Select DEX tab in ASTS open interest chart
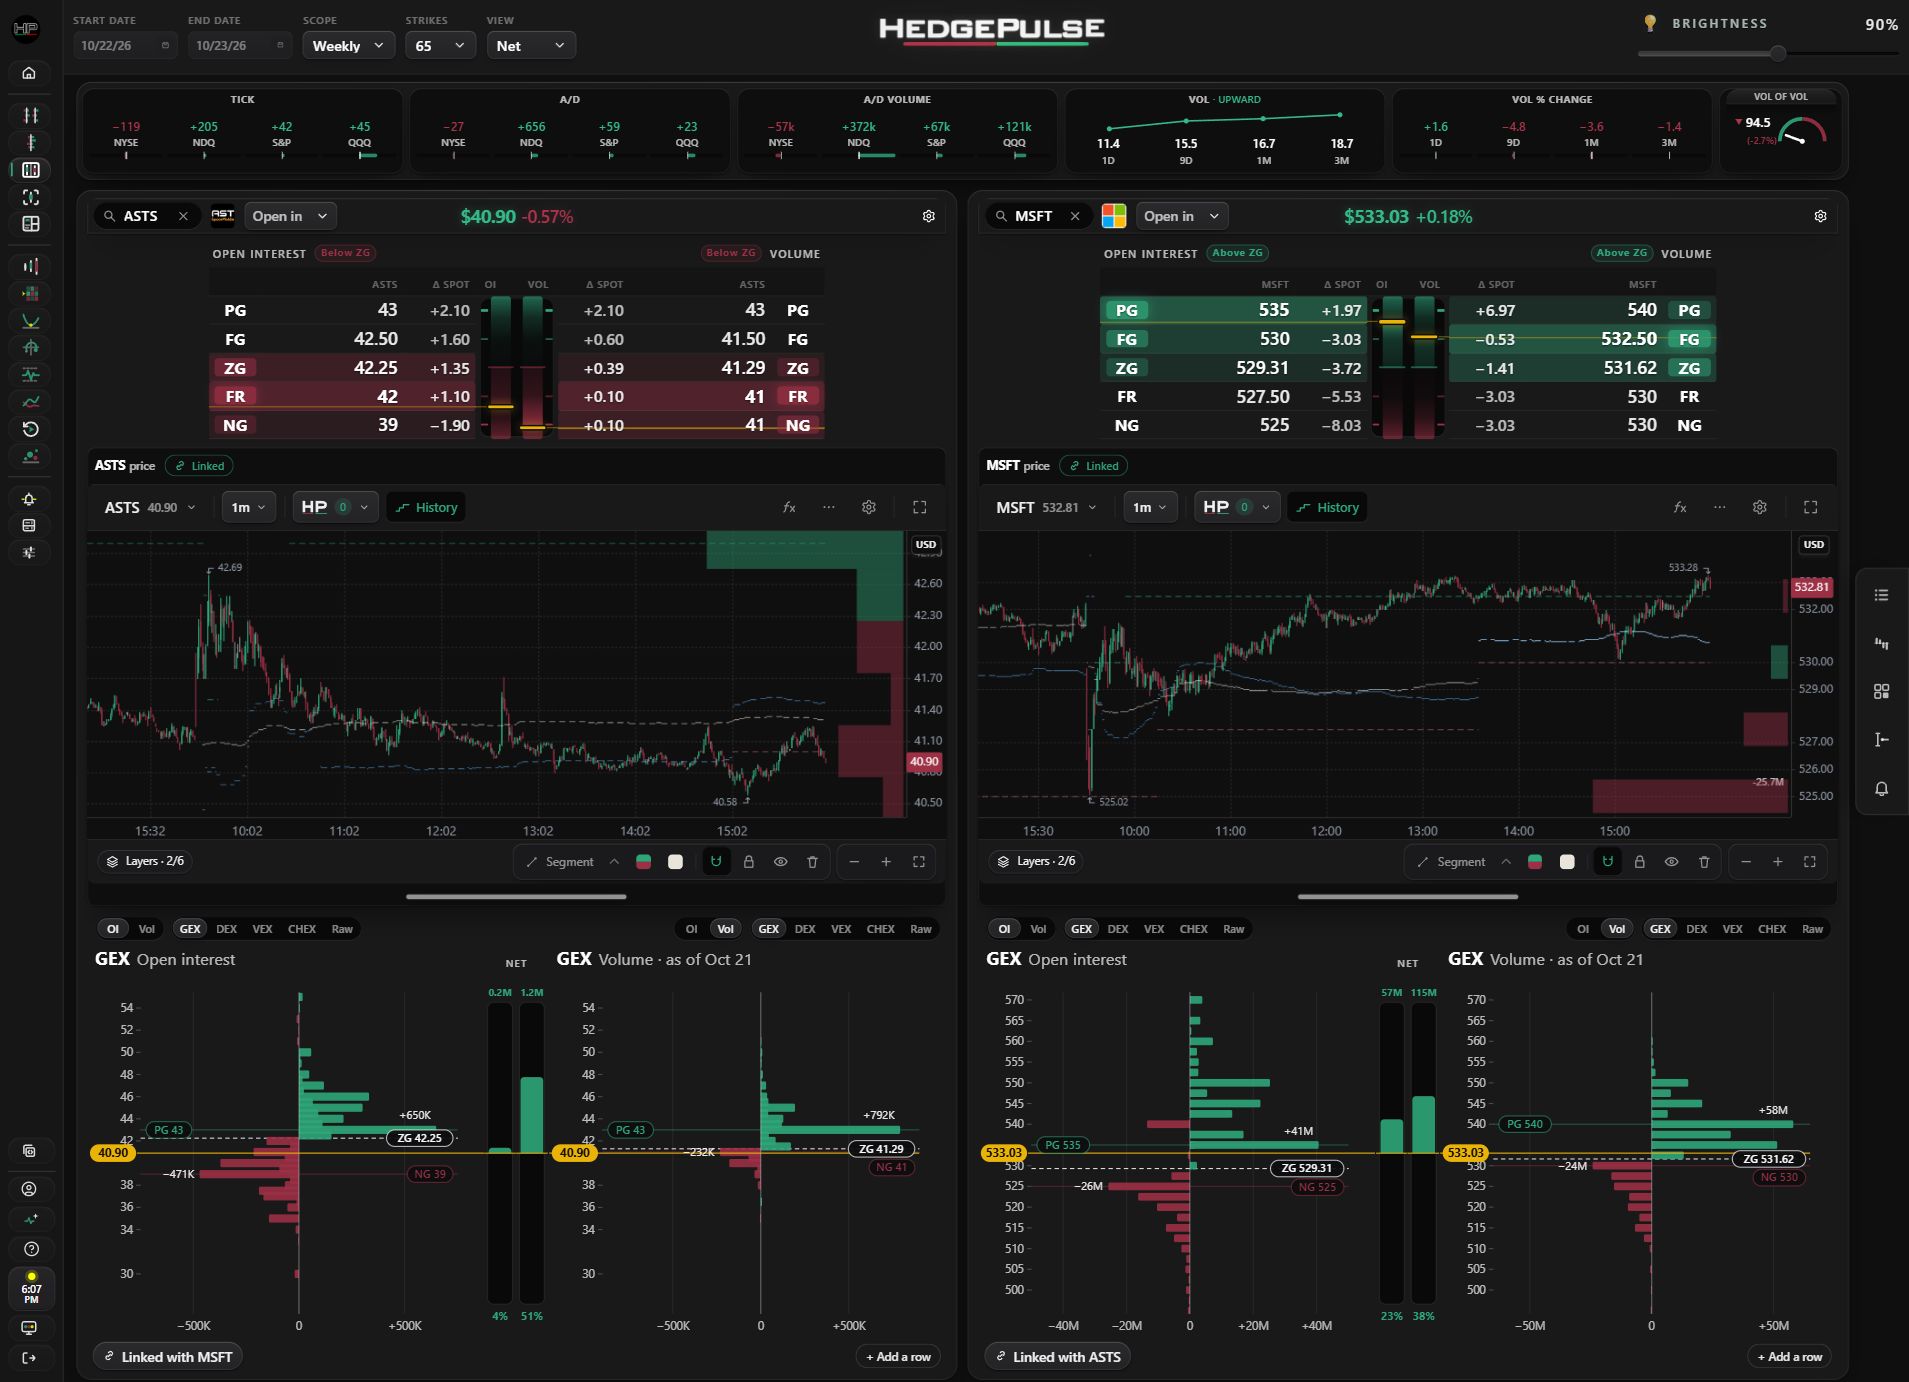Viewport: 1909px width, 1382px height. coord(227,929)
